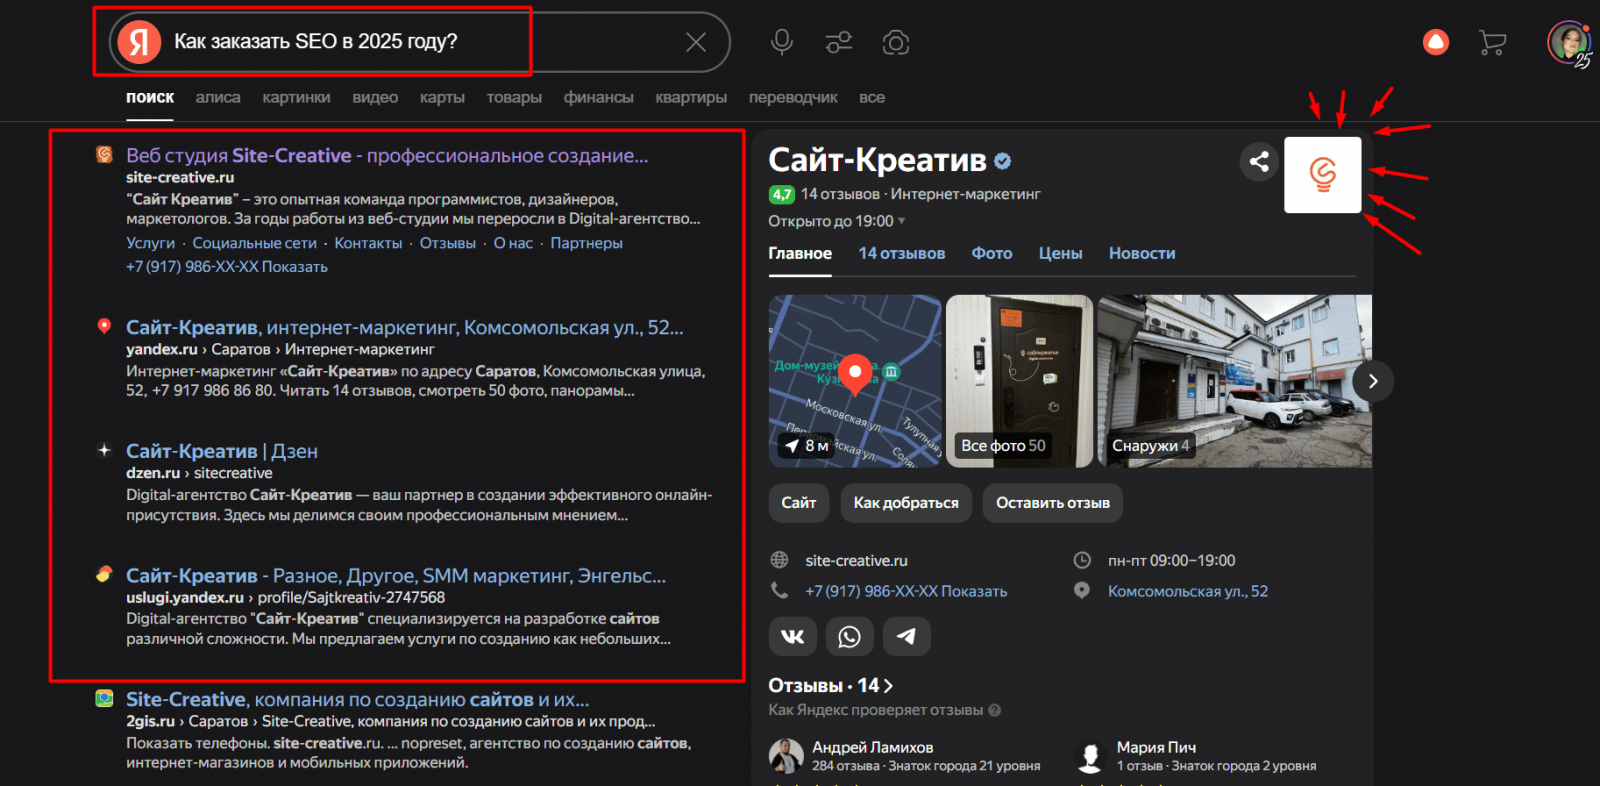Click the Оставить отзыв button
Screen dimensions: 1600x786
tap(1053, 503)
